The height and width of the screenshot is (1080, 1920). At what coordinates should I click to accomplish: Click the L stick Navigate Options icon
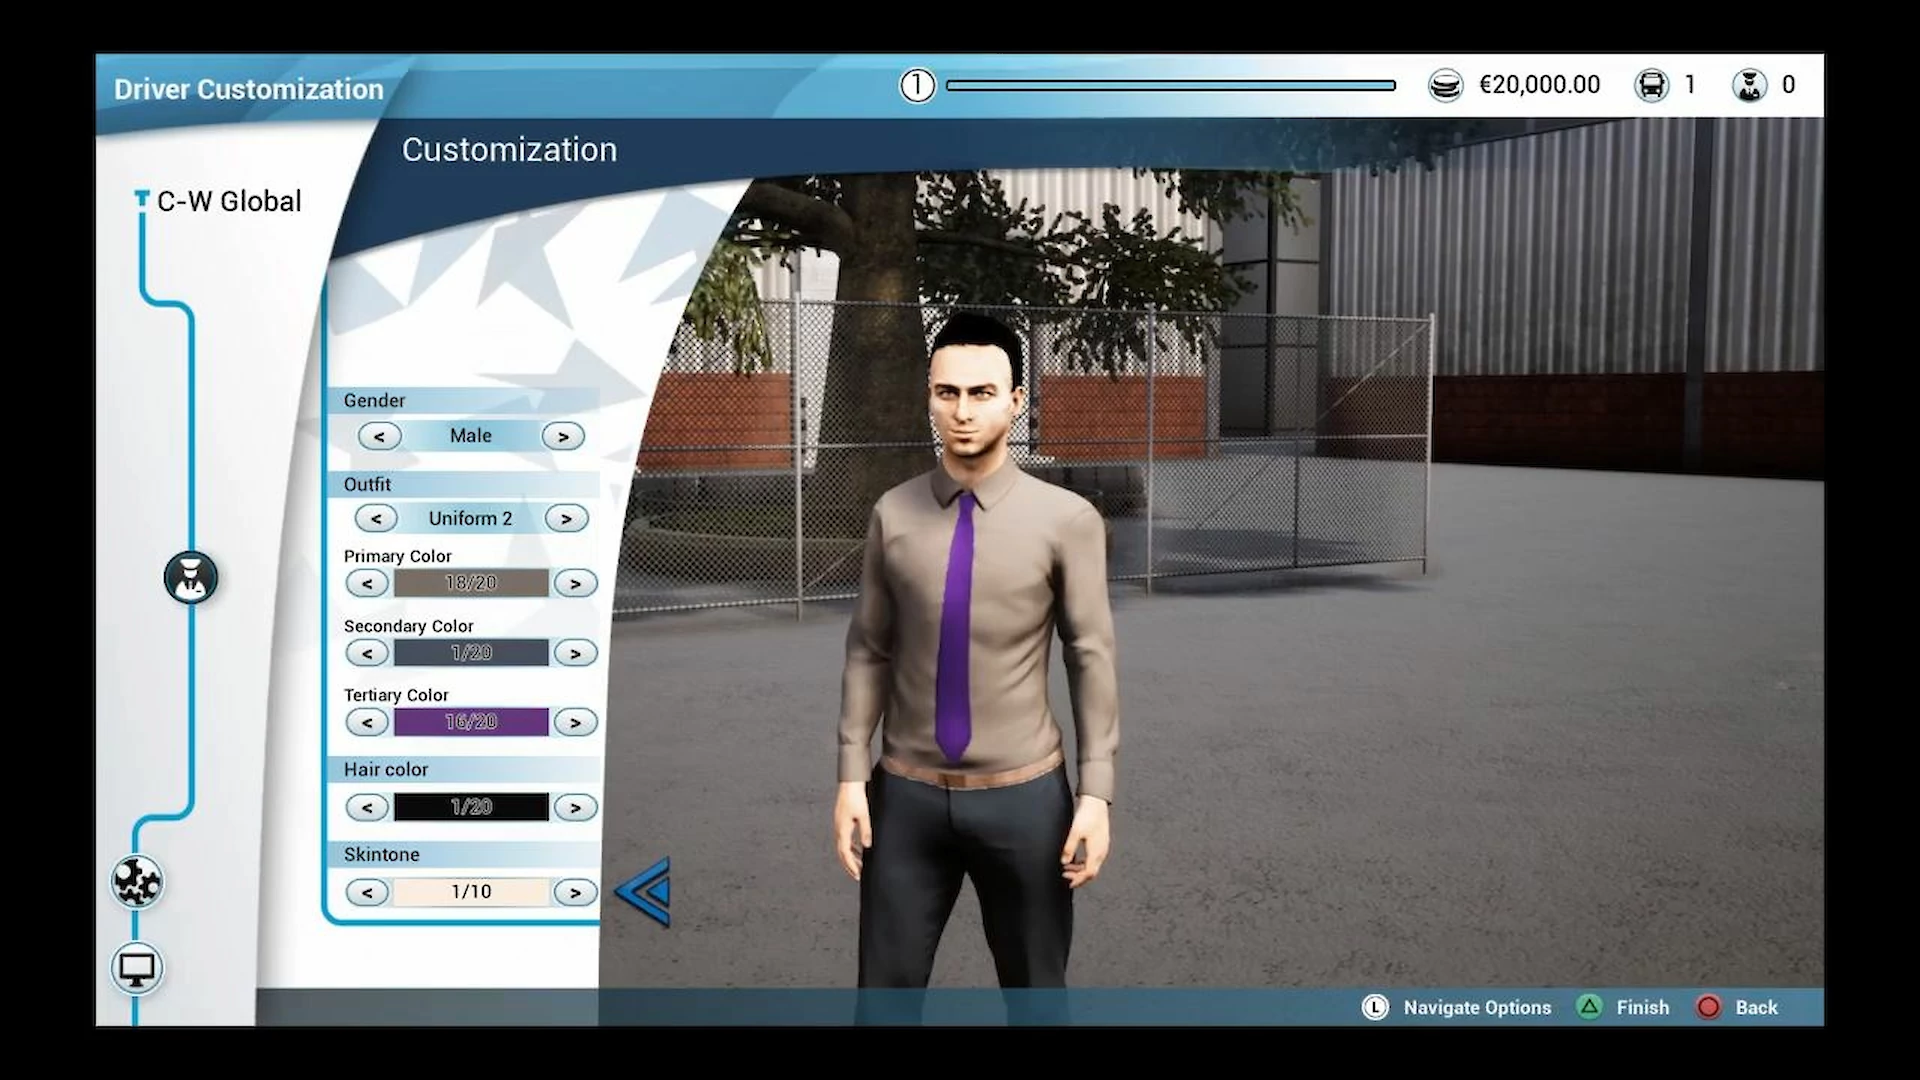click(1375, 1007)
